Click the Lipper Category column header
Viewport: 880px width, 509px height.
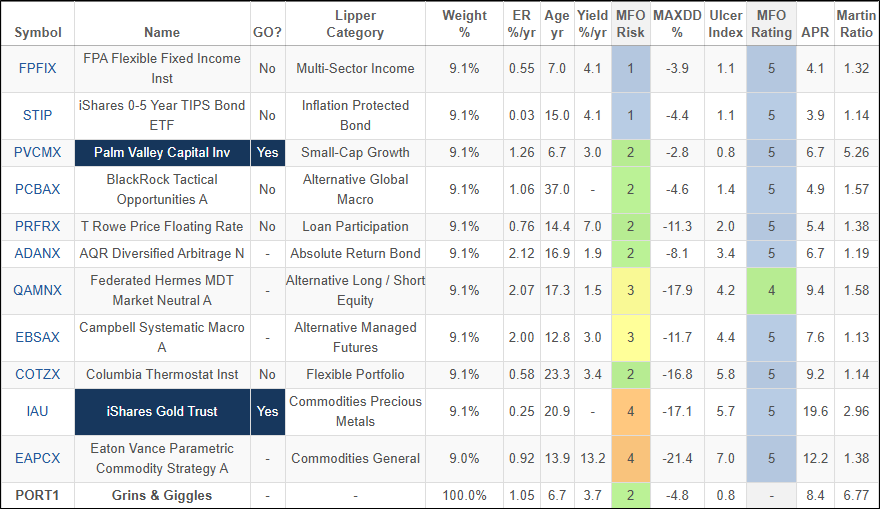click(x=355, y=24)
